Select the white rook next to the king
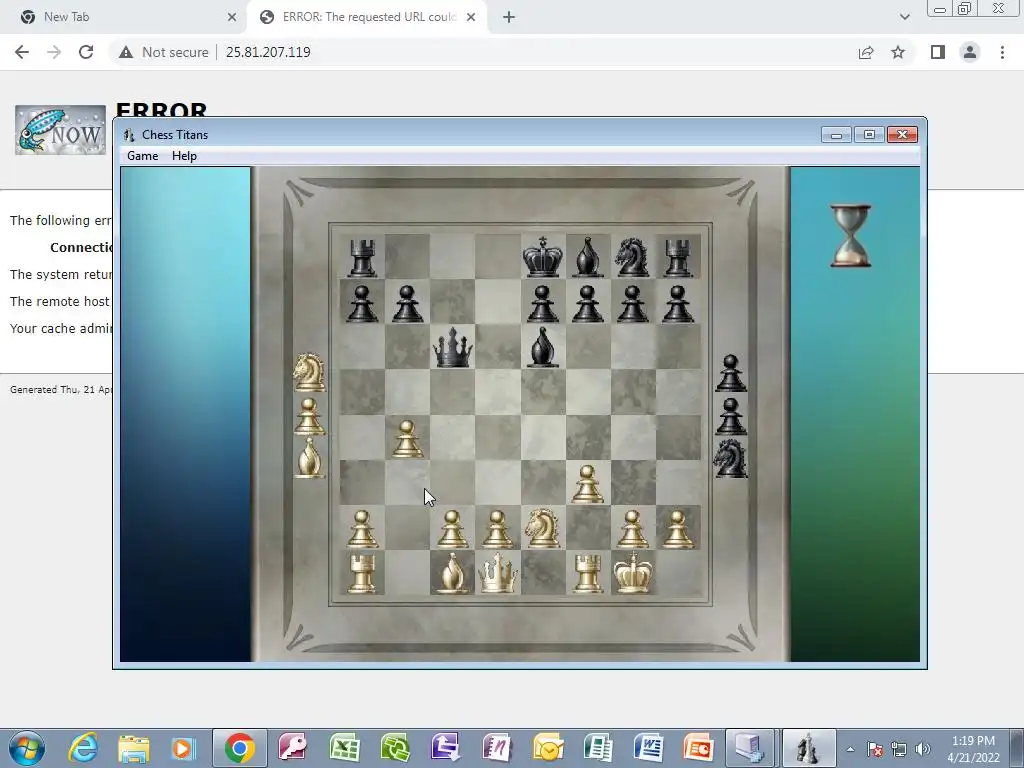This screenshot has height=768, width=1024. (588, 573)
